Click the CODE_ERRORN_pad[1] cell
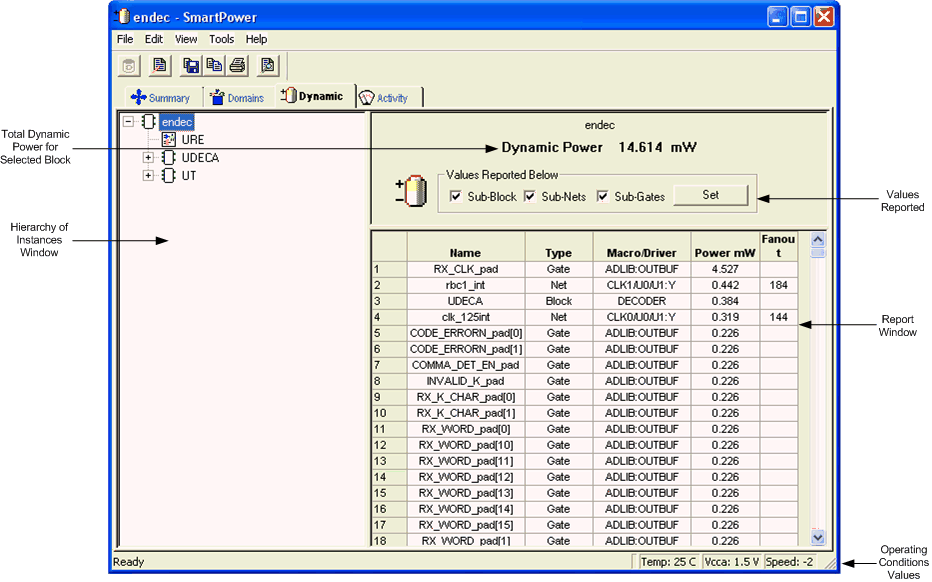This screenshot has width=932, height=582. 466,350
